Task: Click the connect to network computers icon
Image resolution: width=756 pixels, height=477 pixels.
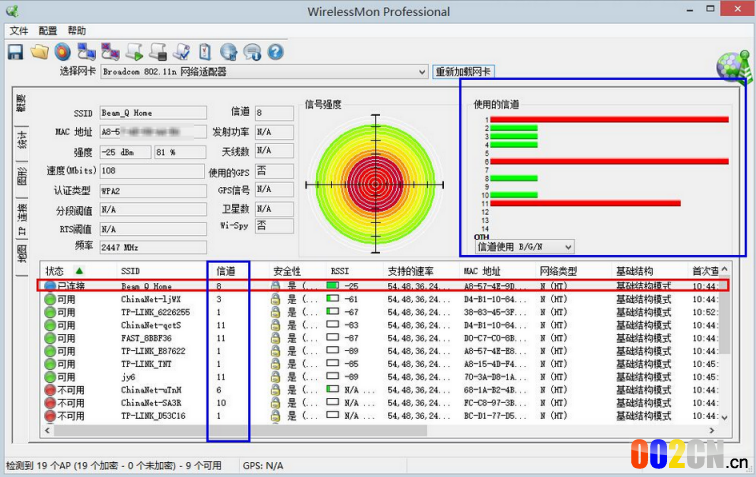Action: [86, 52]
